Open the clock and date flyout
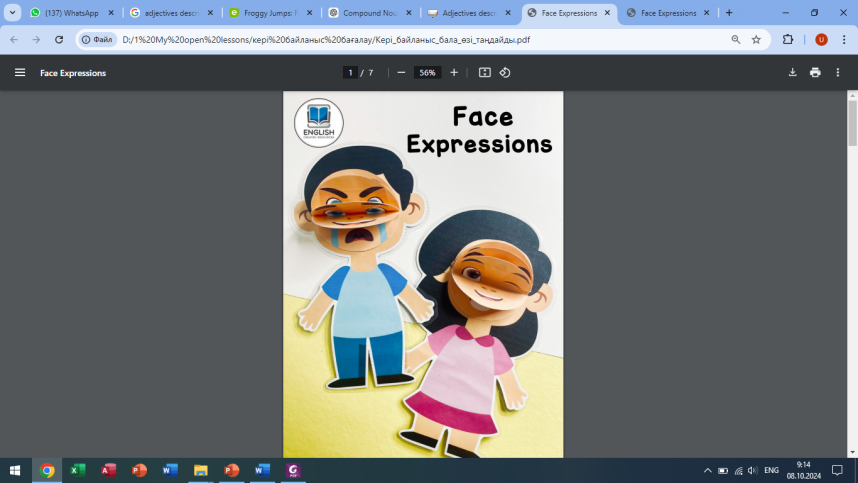 coord(804,470)
